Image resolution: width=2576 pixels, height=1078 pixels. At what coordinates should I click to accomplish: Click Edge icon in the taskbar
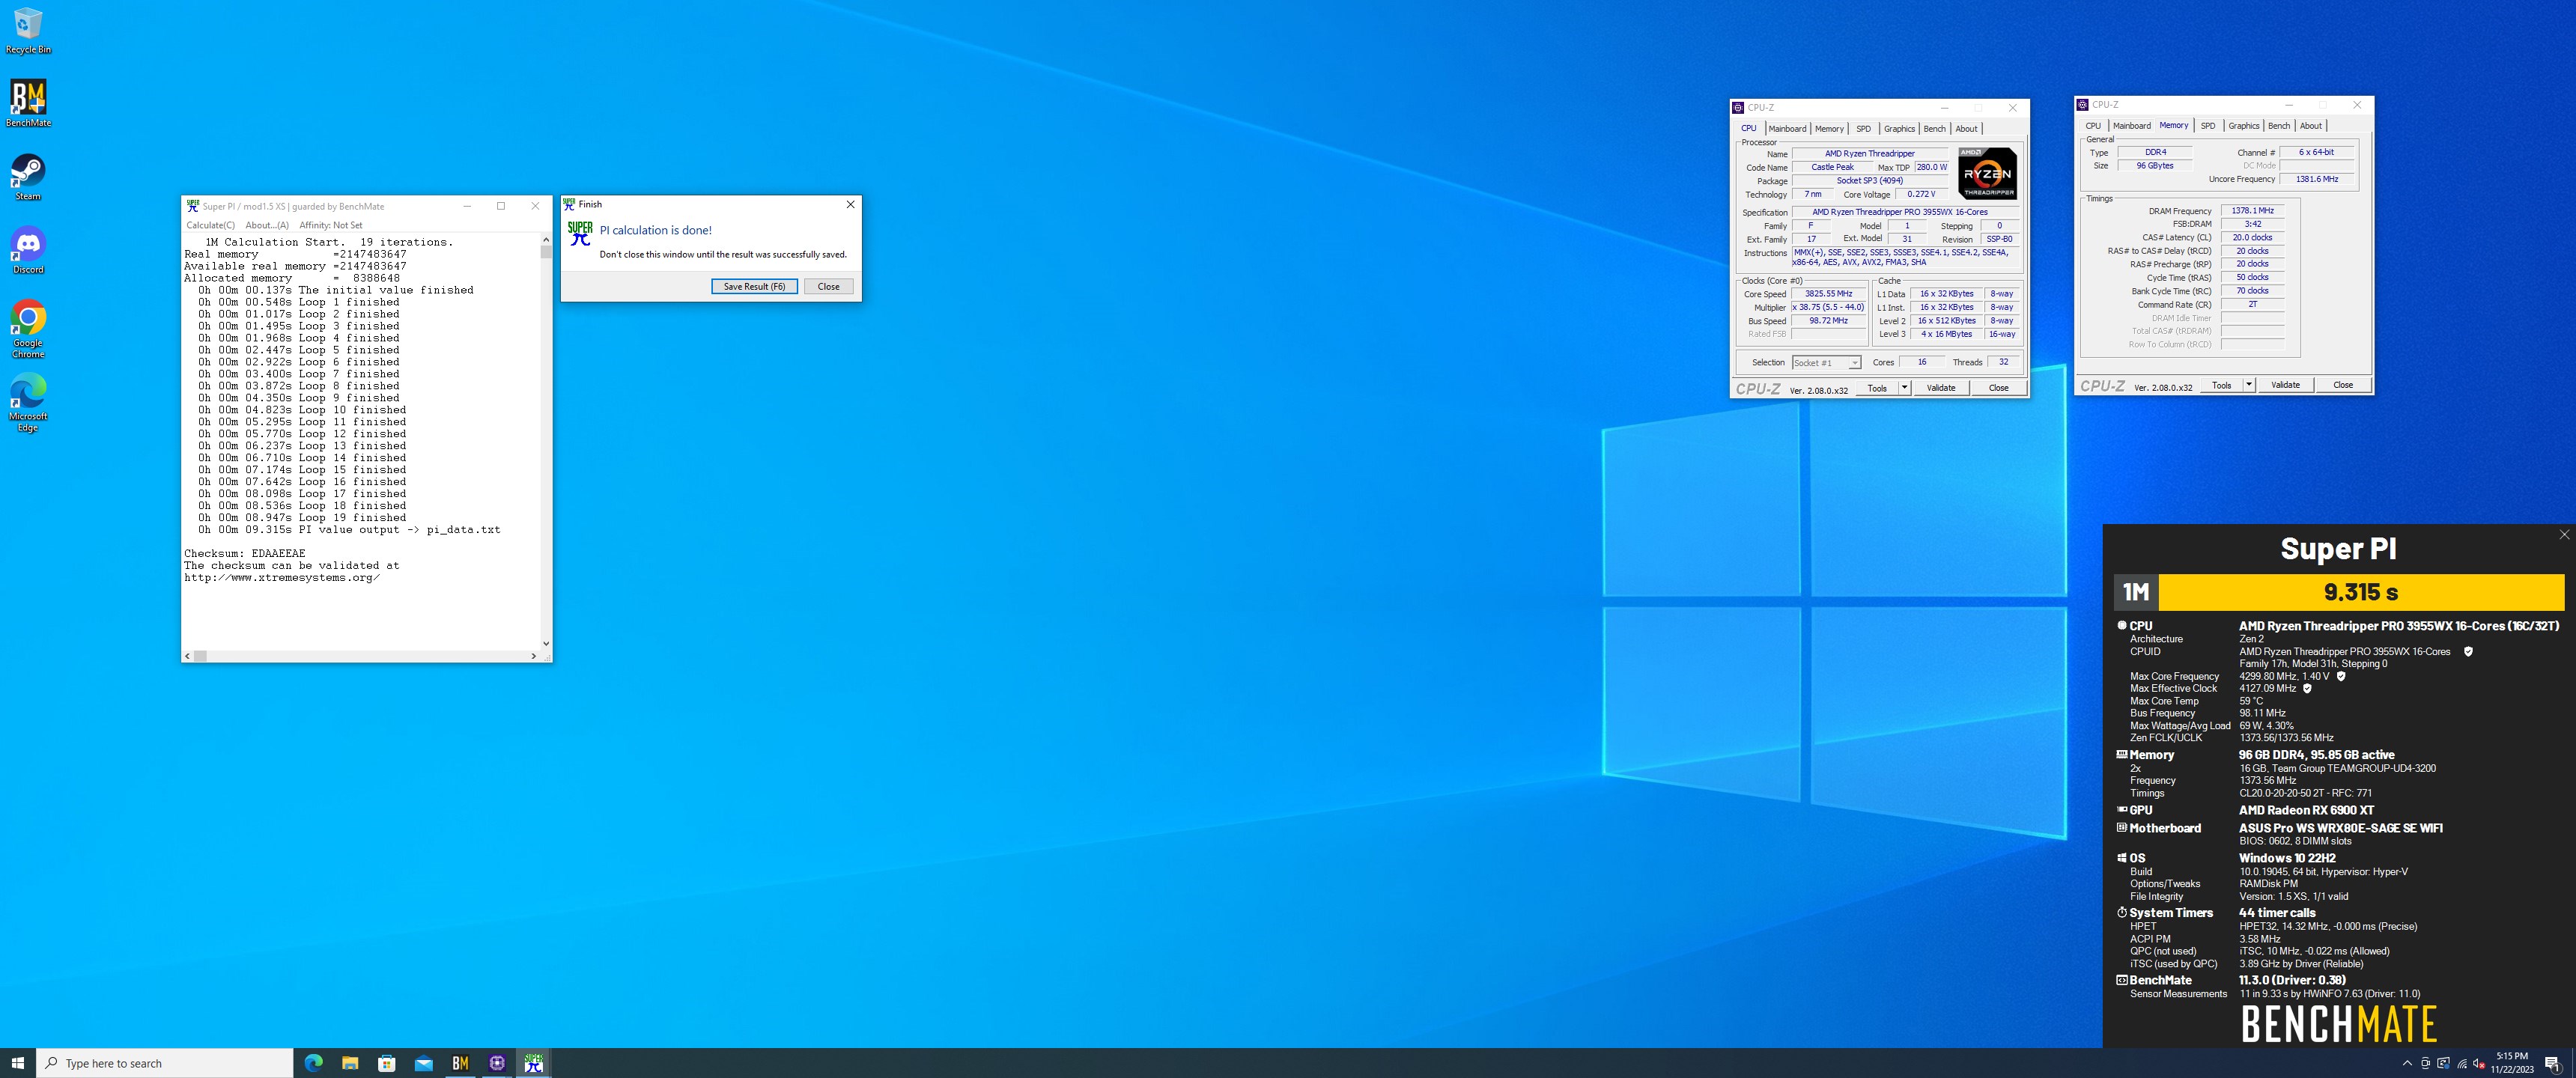coord(313,1063)
